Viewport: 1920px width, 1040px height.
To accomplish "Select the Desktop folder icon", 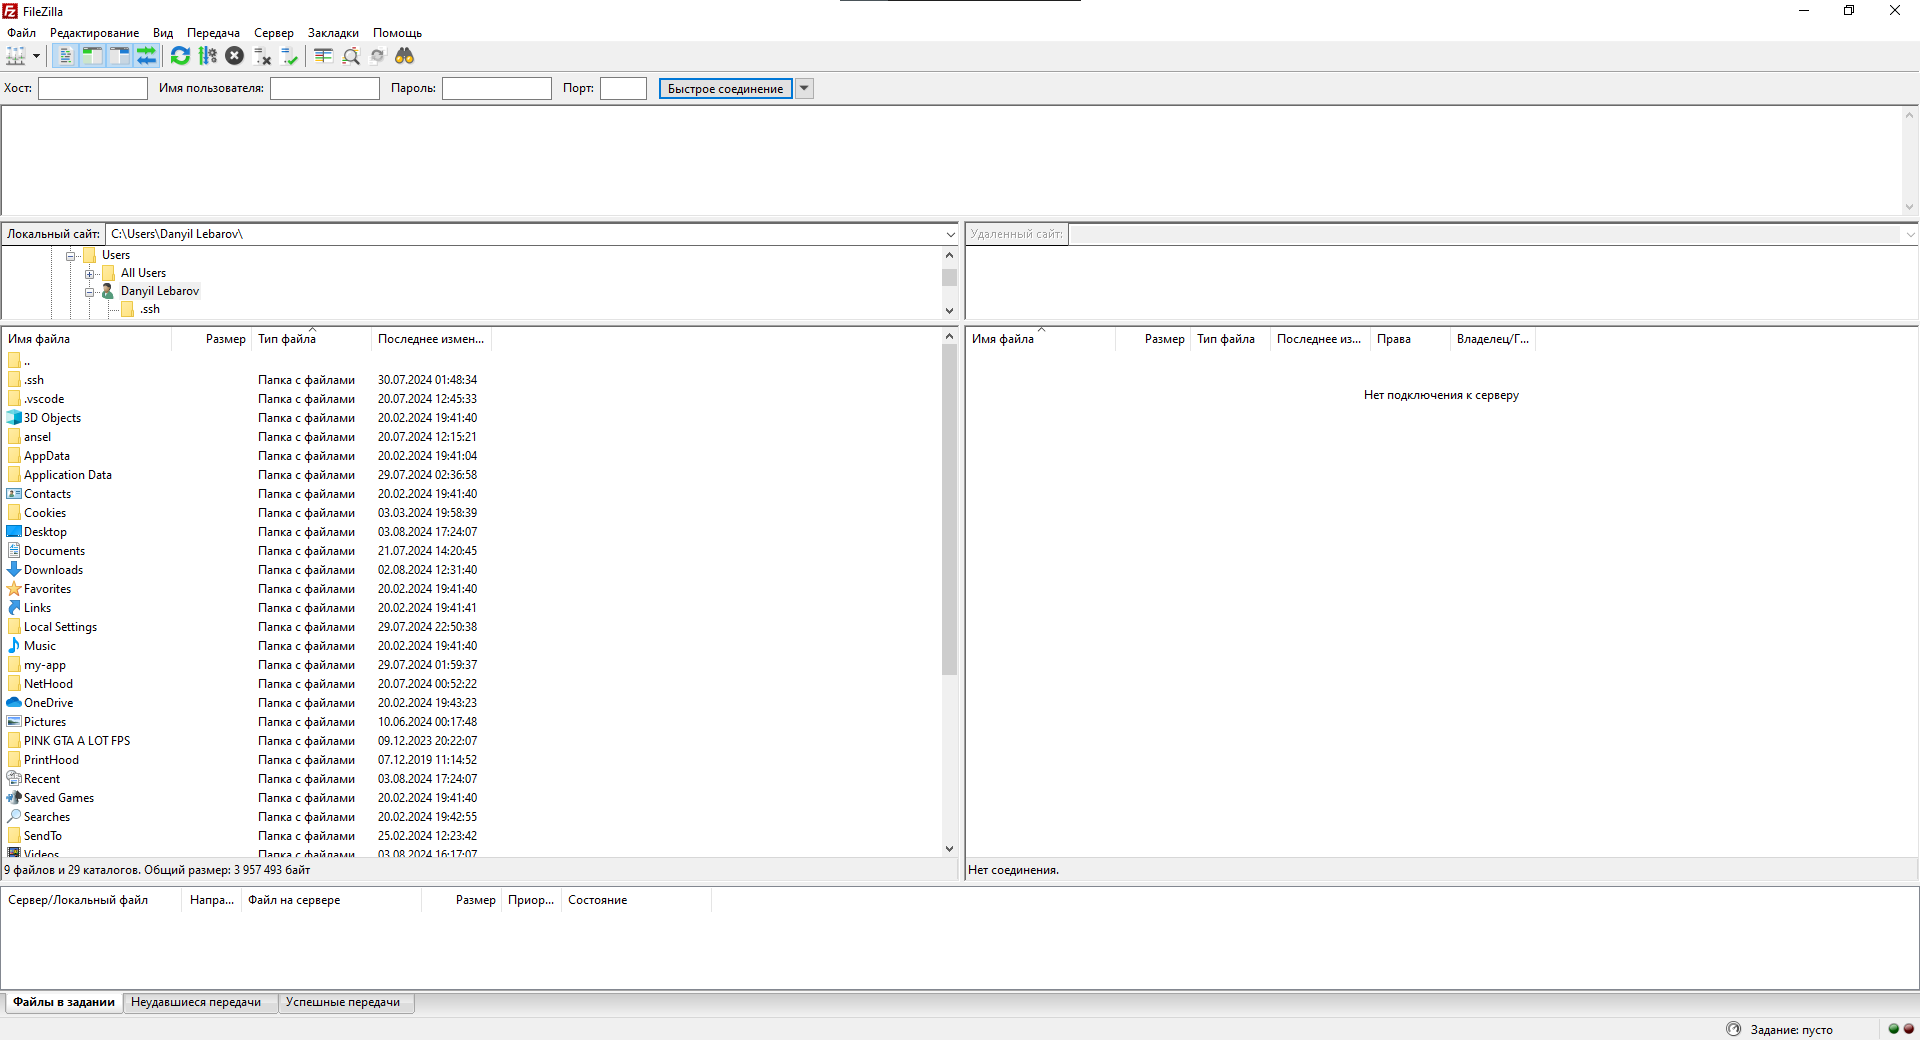I will point(14,532).
